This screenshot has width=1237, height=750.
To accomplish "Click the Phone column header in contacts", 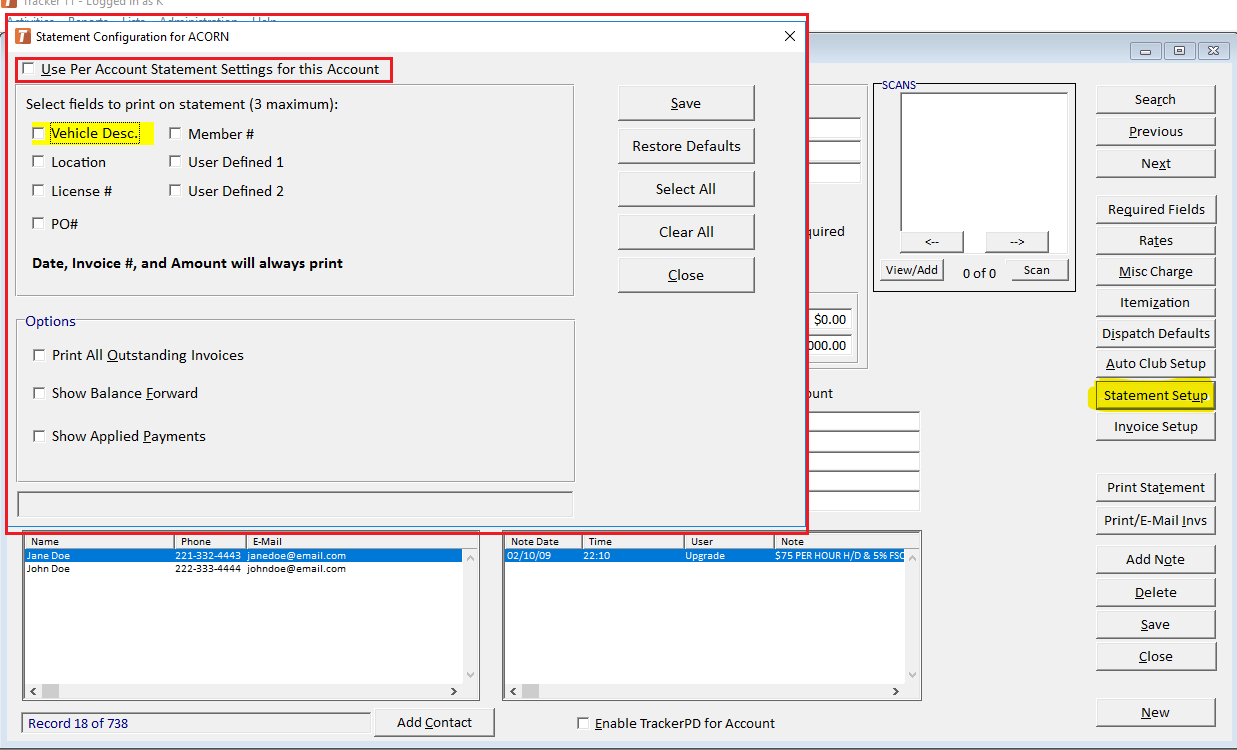I will point(210,541).
